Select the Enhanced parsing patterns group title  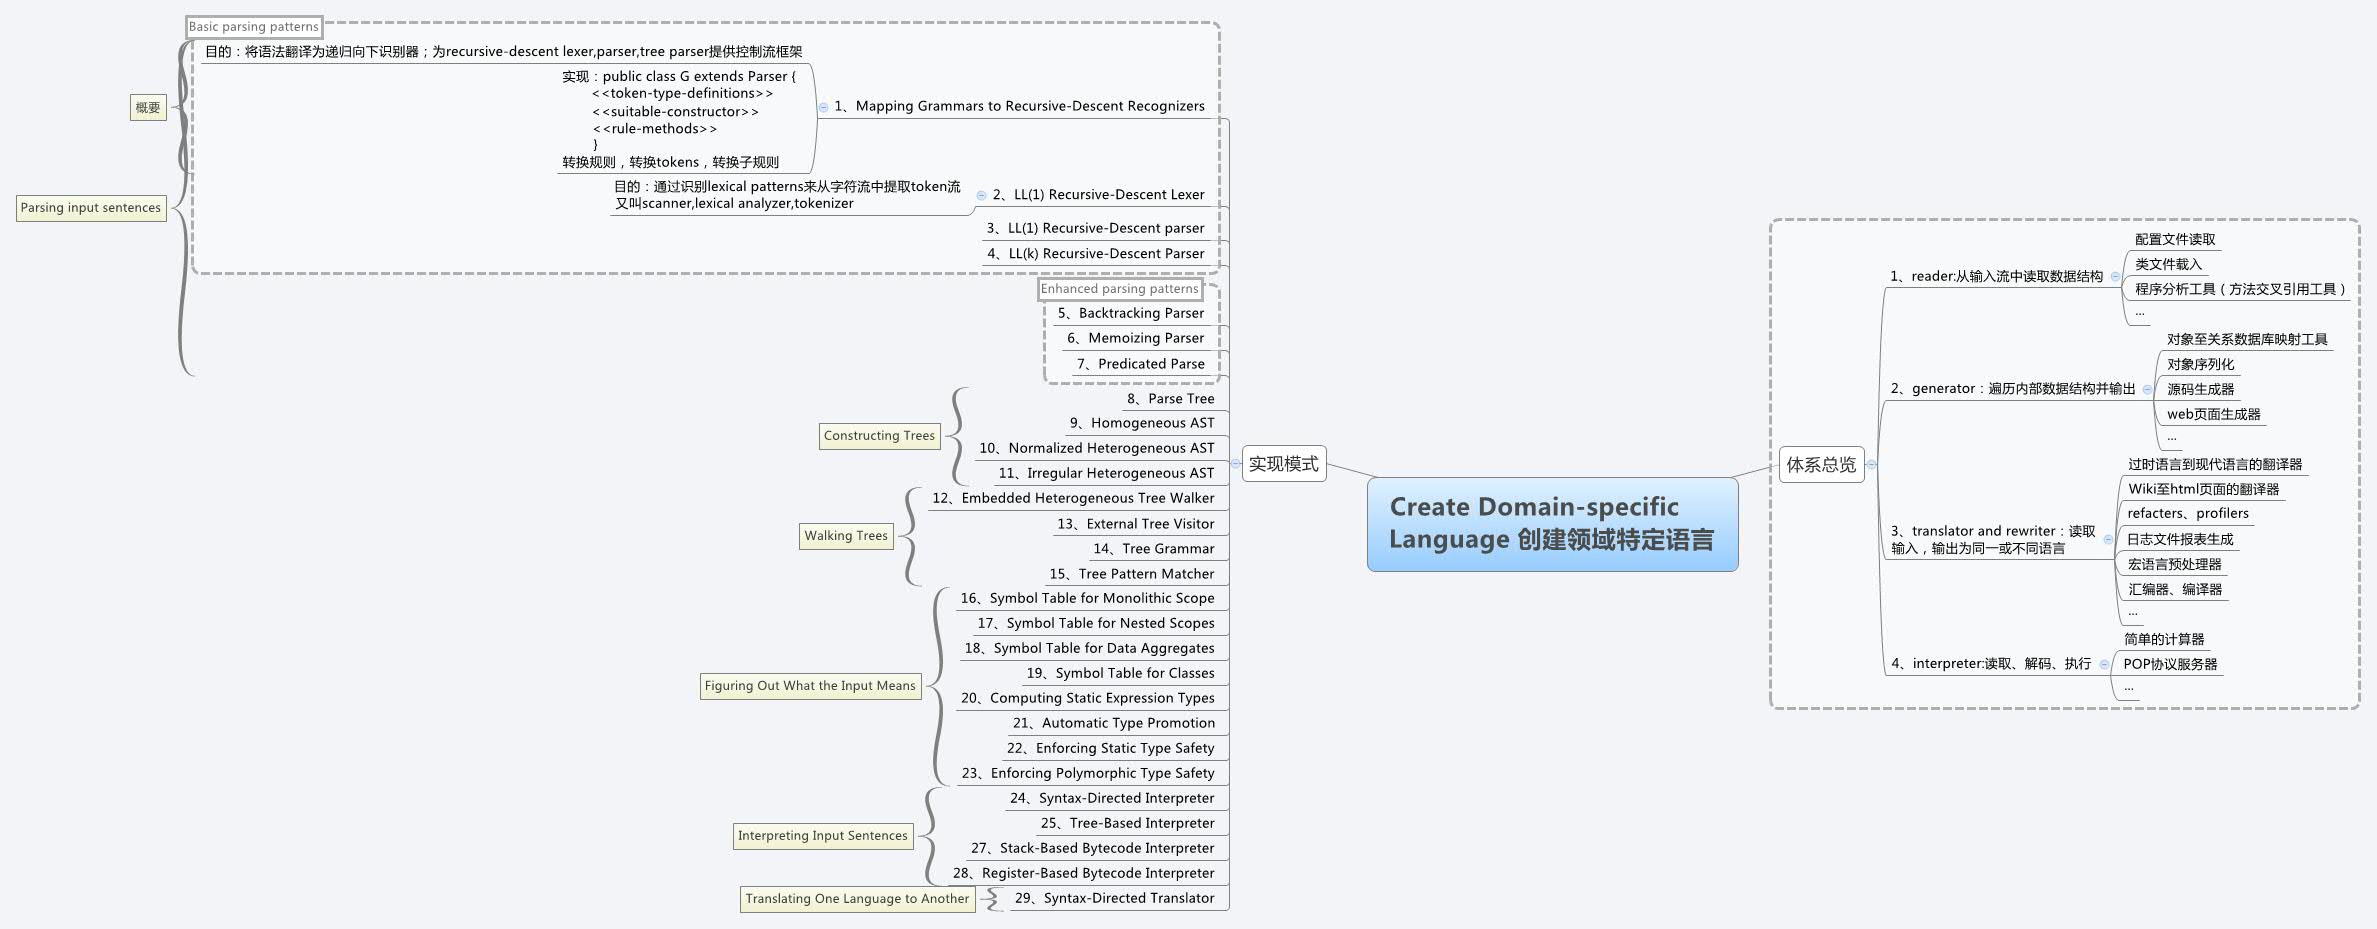pyautogui.click(x=1120, y=288)
